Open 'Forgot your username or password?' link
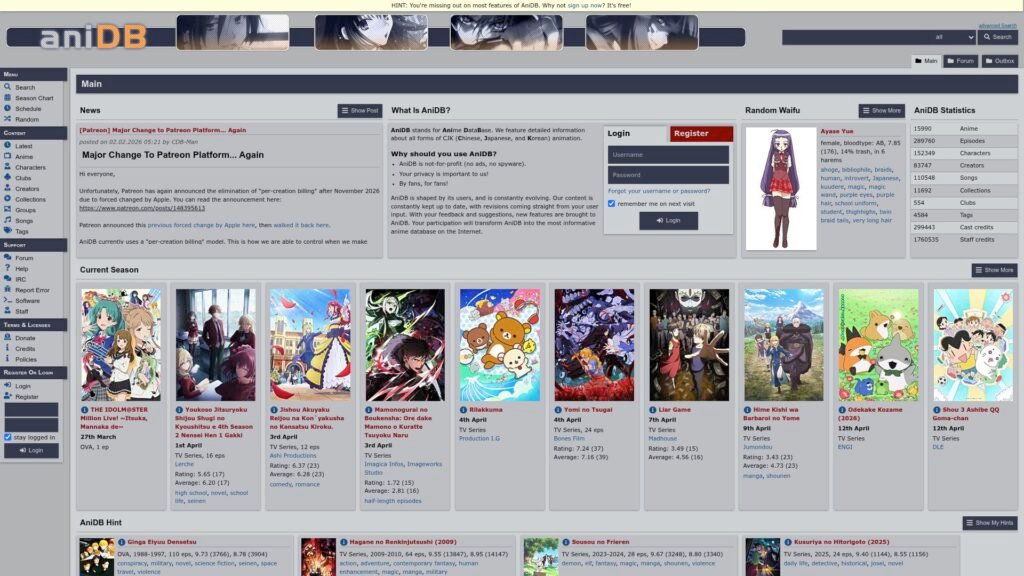The image size is (1024, 576). (x=658, y=190)
